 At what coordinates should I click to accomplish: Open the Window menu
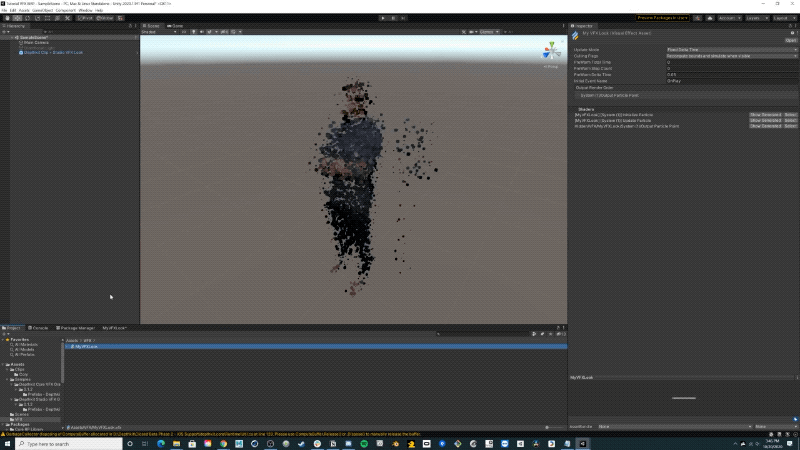(85, 10)
